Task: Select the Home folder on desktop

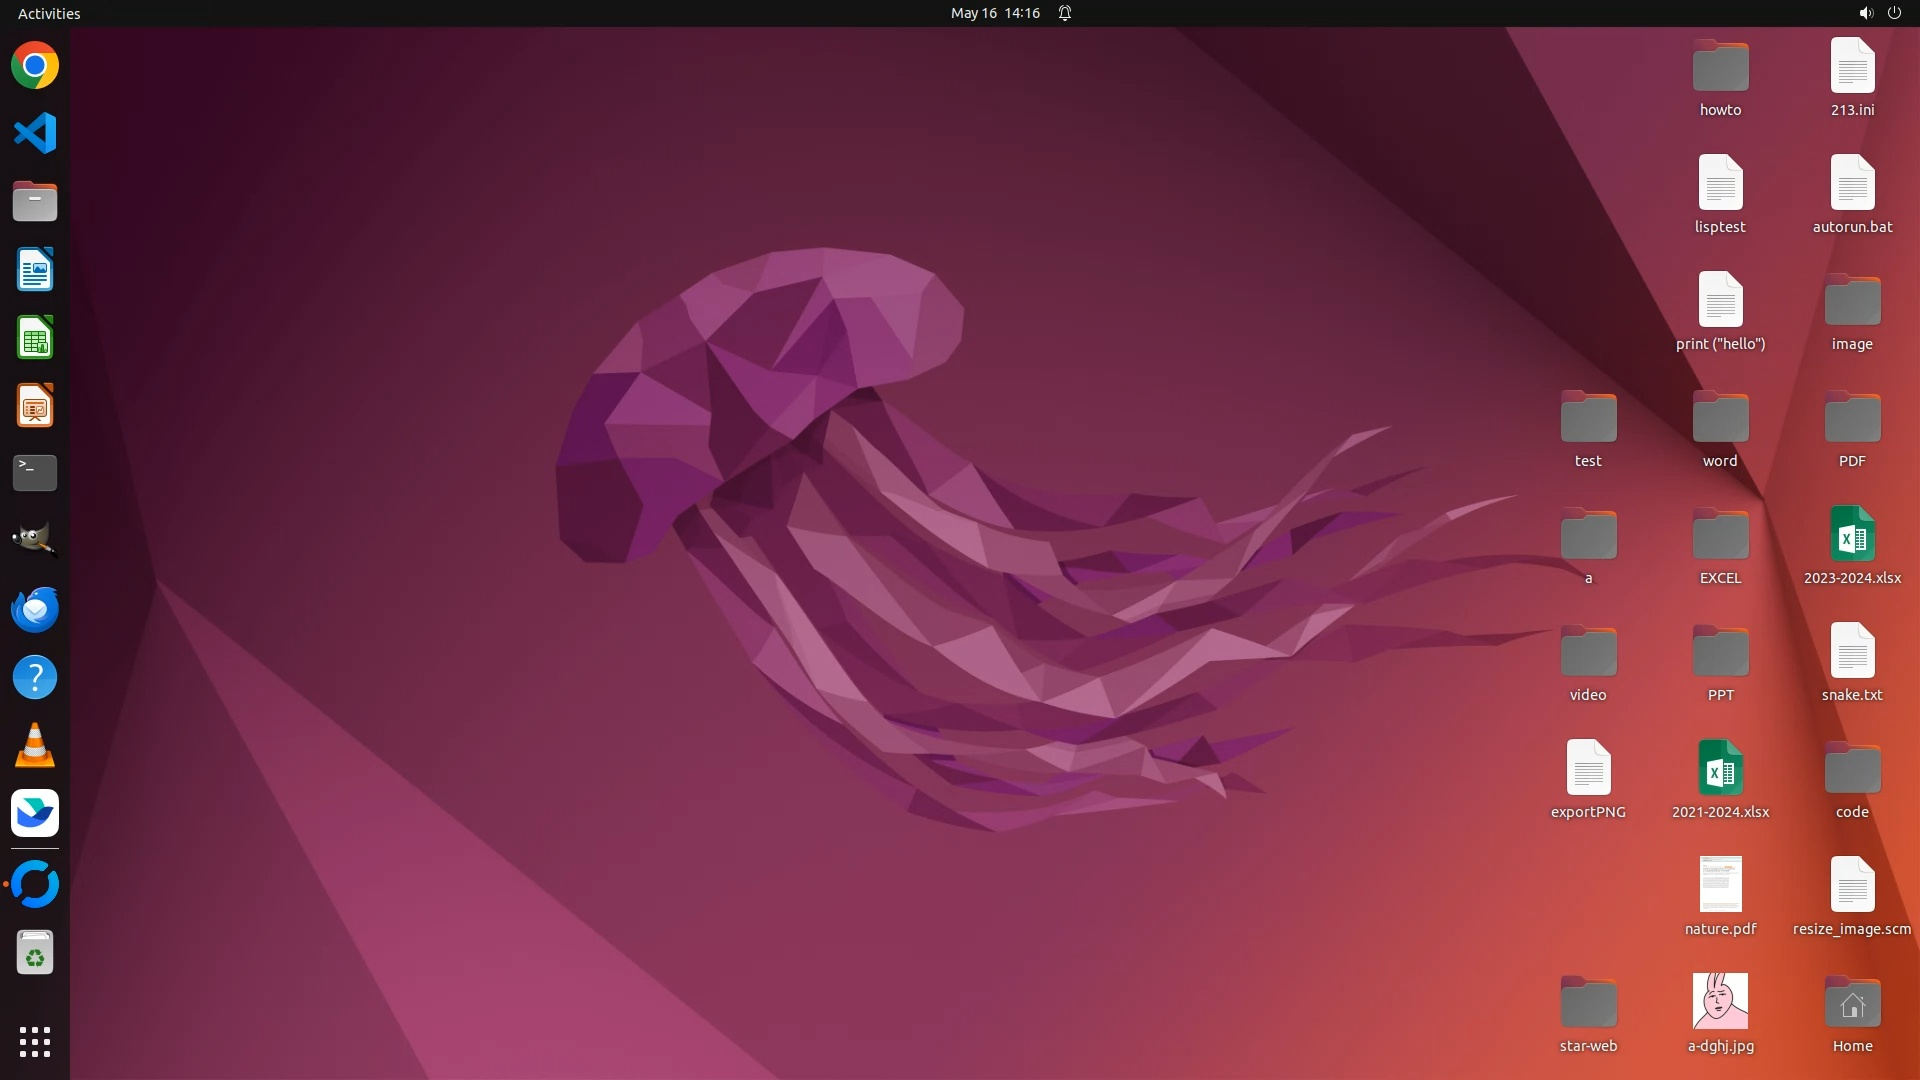Action: [1852, 1003]
